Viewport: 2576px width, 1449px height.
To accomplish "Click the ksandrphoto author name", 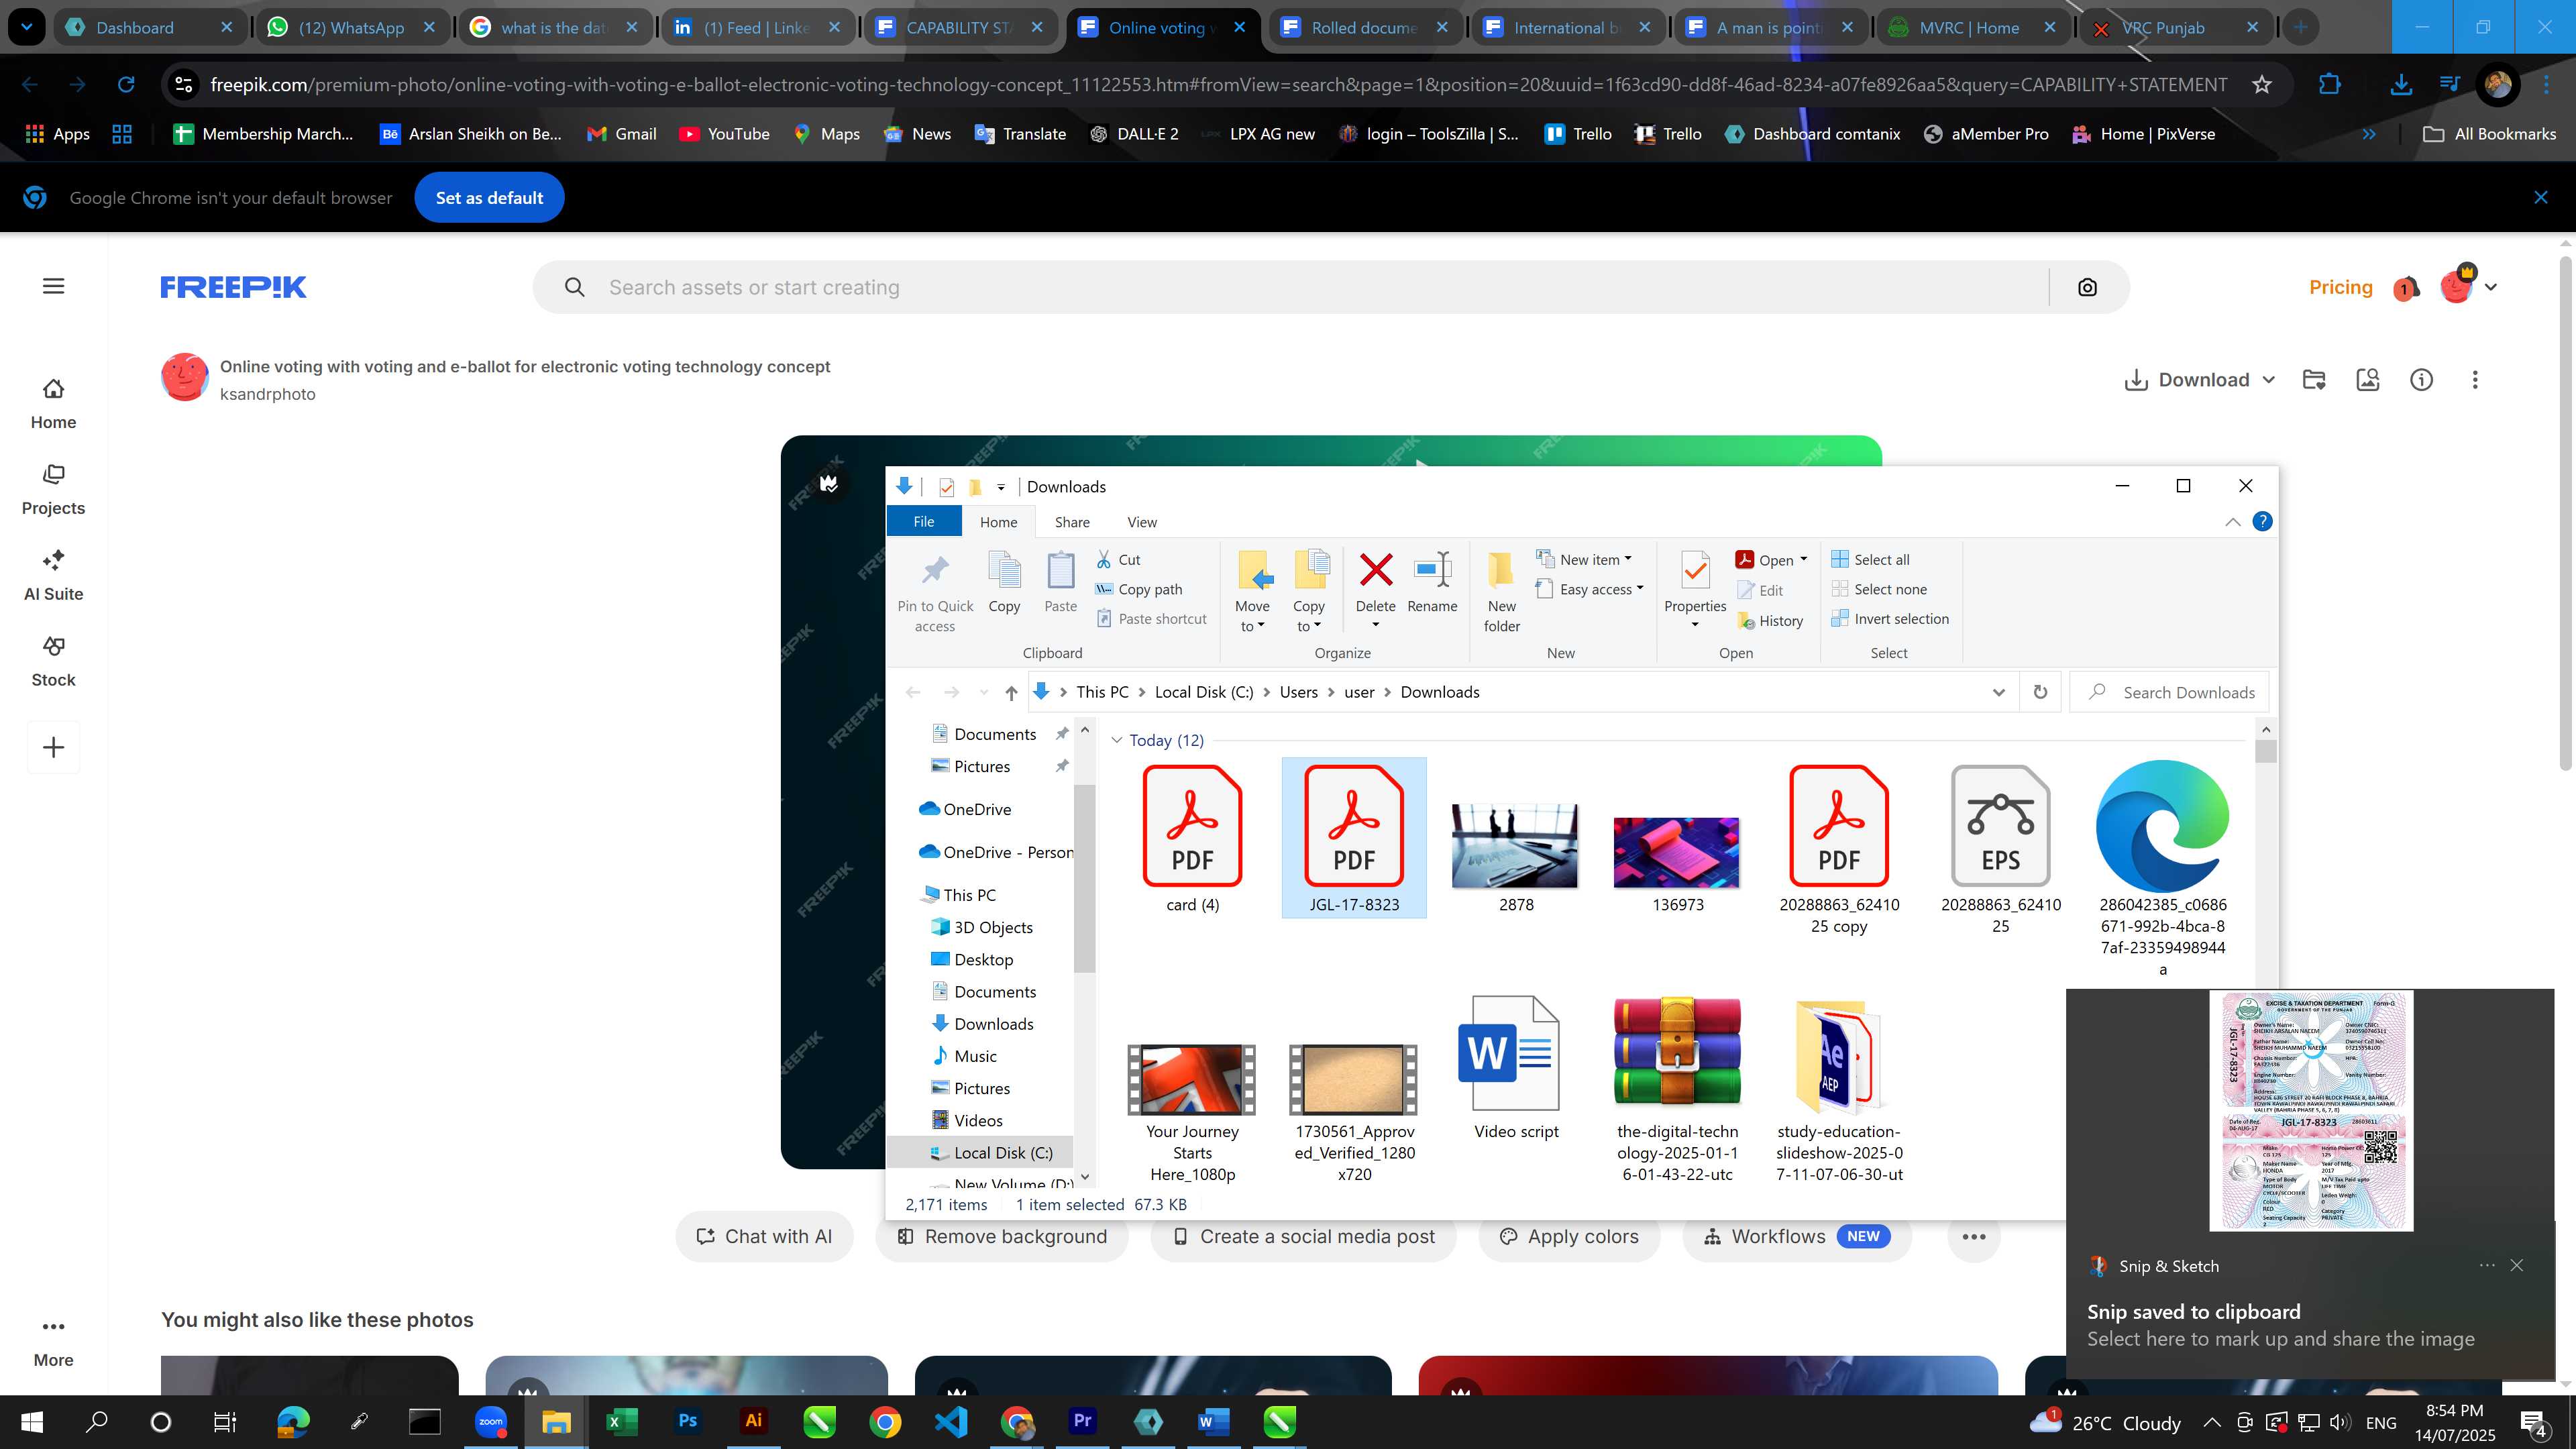I will tap(267, 394).
